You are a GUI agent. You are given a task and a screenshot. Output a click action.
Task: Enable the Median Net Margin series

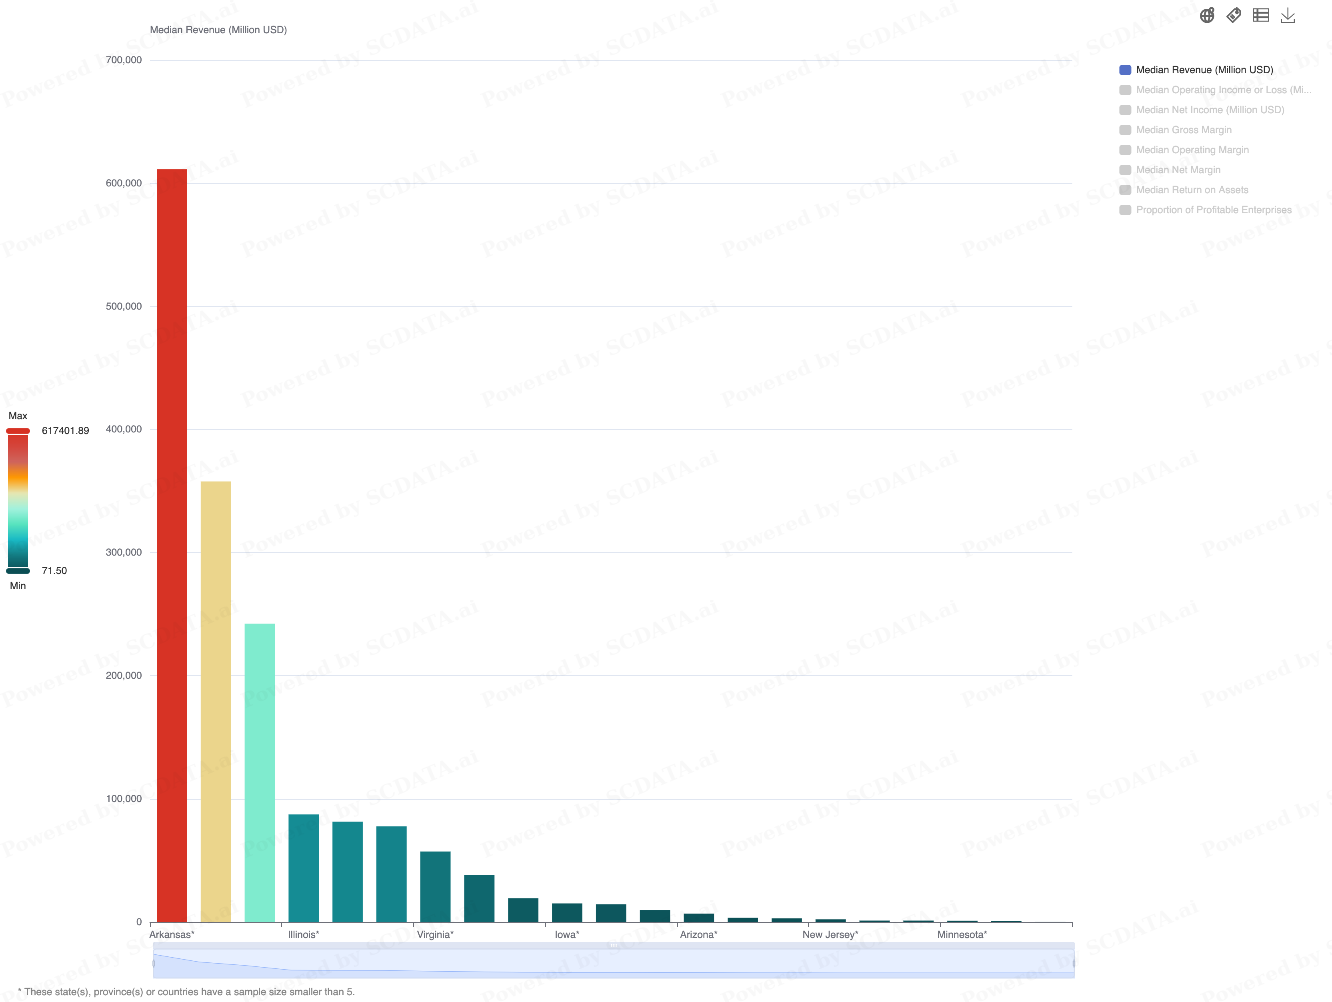coord(1170,170)
